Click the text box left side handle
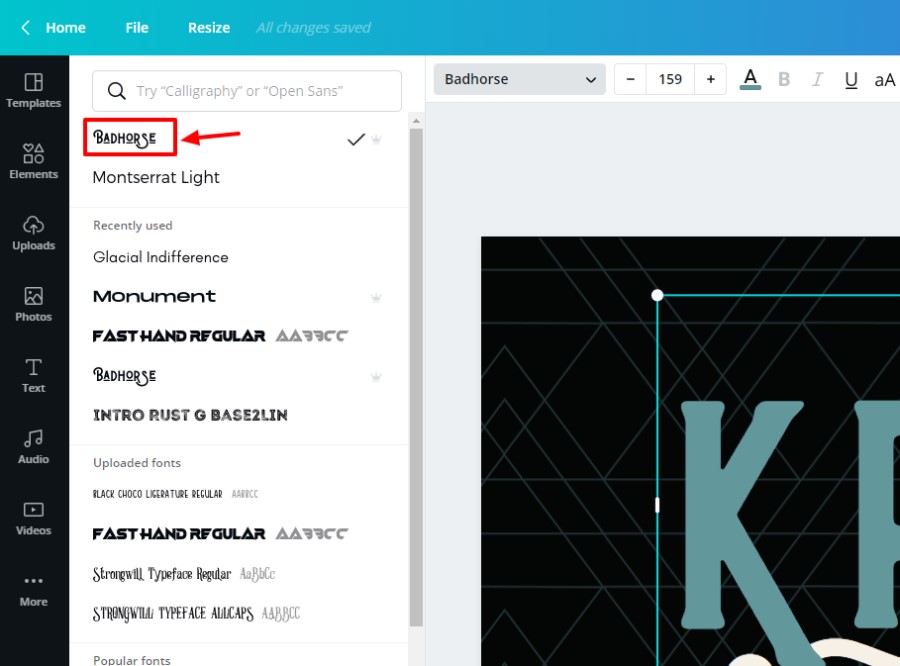900x666 pixels. click(x=657, y=505)
